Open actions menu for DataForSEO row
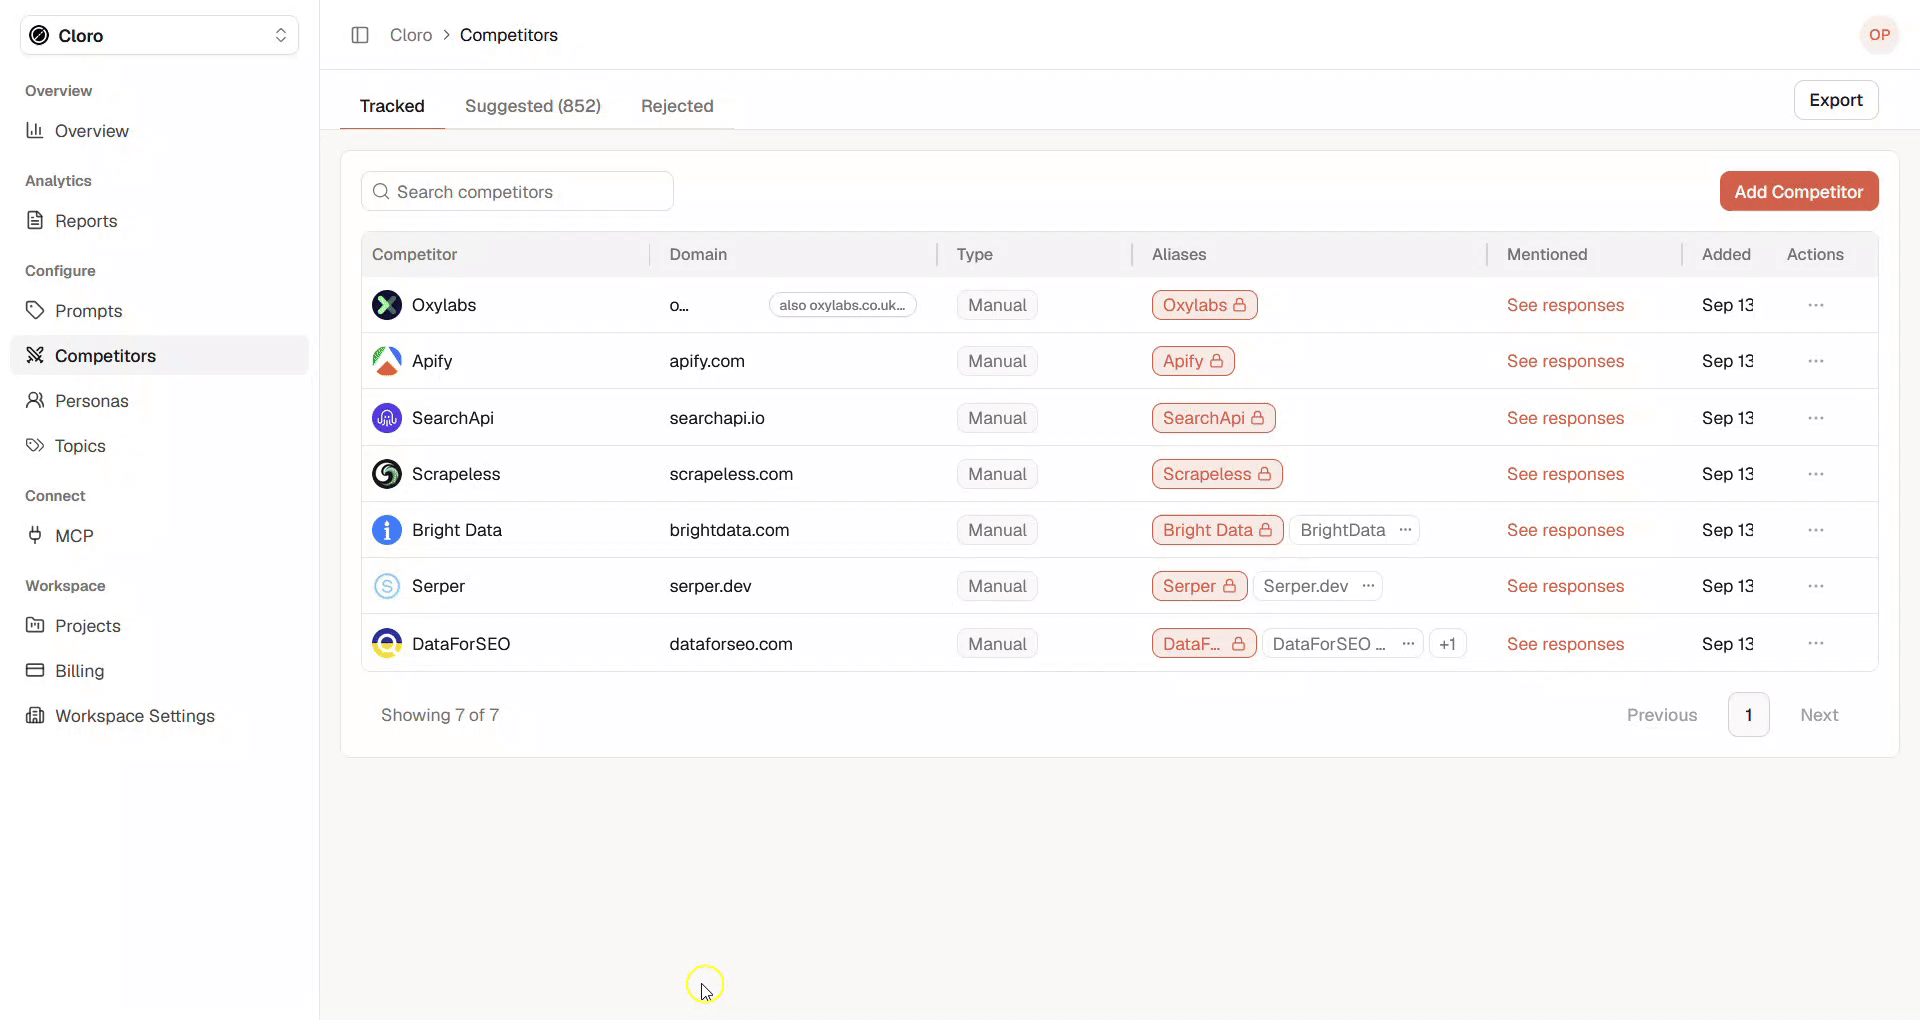The width and height of the screenshot is (1920, 1020). [x=1816, y=644]
